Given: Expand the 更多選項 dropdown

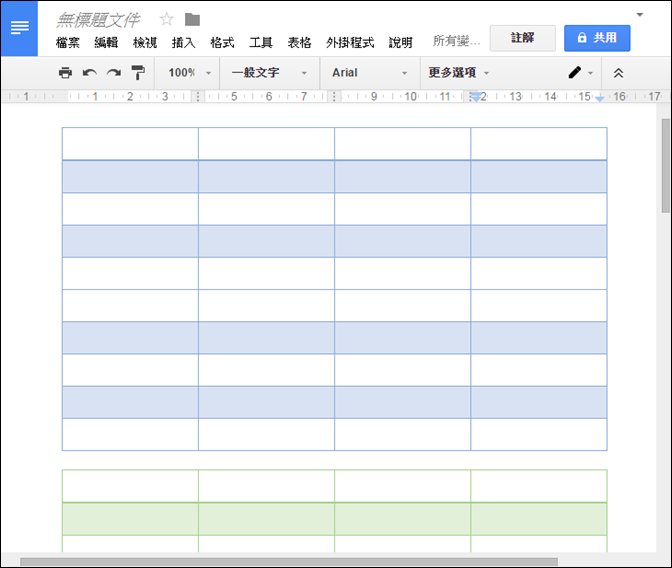Looking at the screenshot, I should (x=459, y=73).
